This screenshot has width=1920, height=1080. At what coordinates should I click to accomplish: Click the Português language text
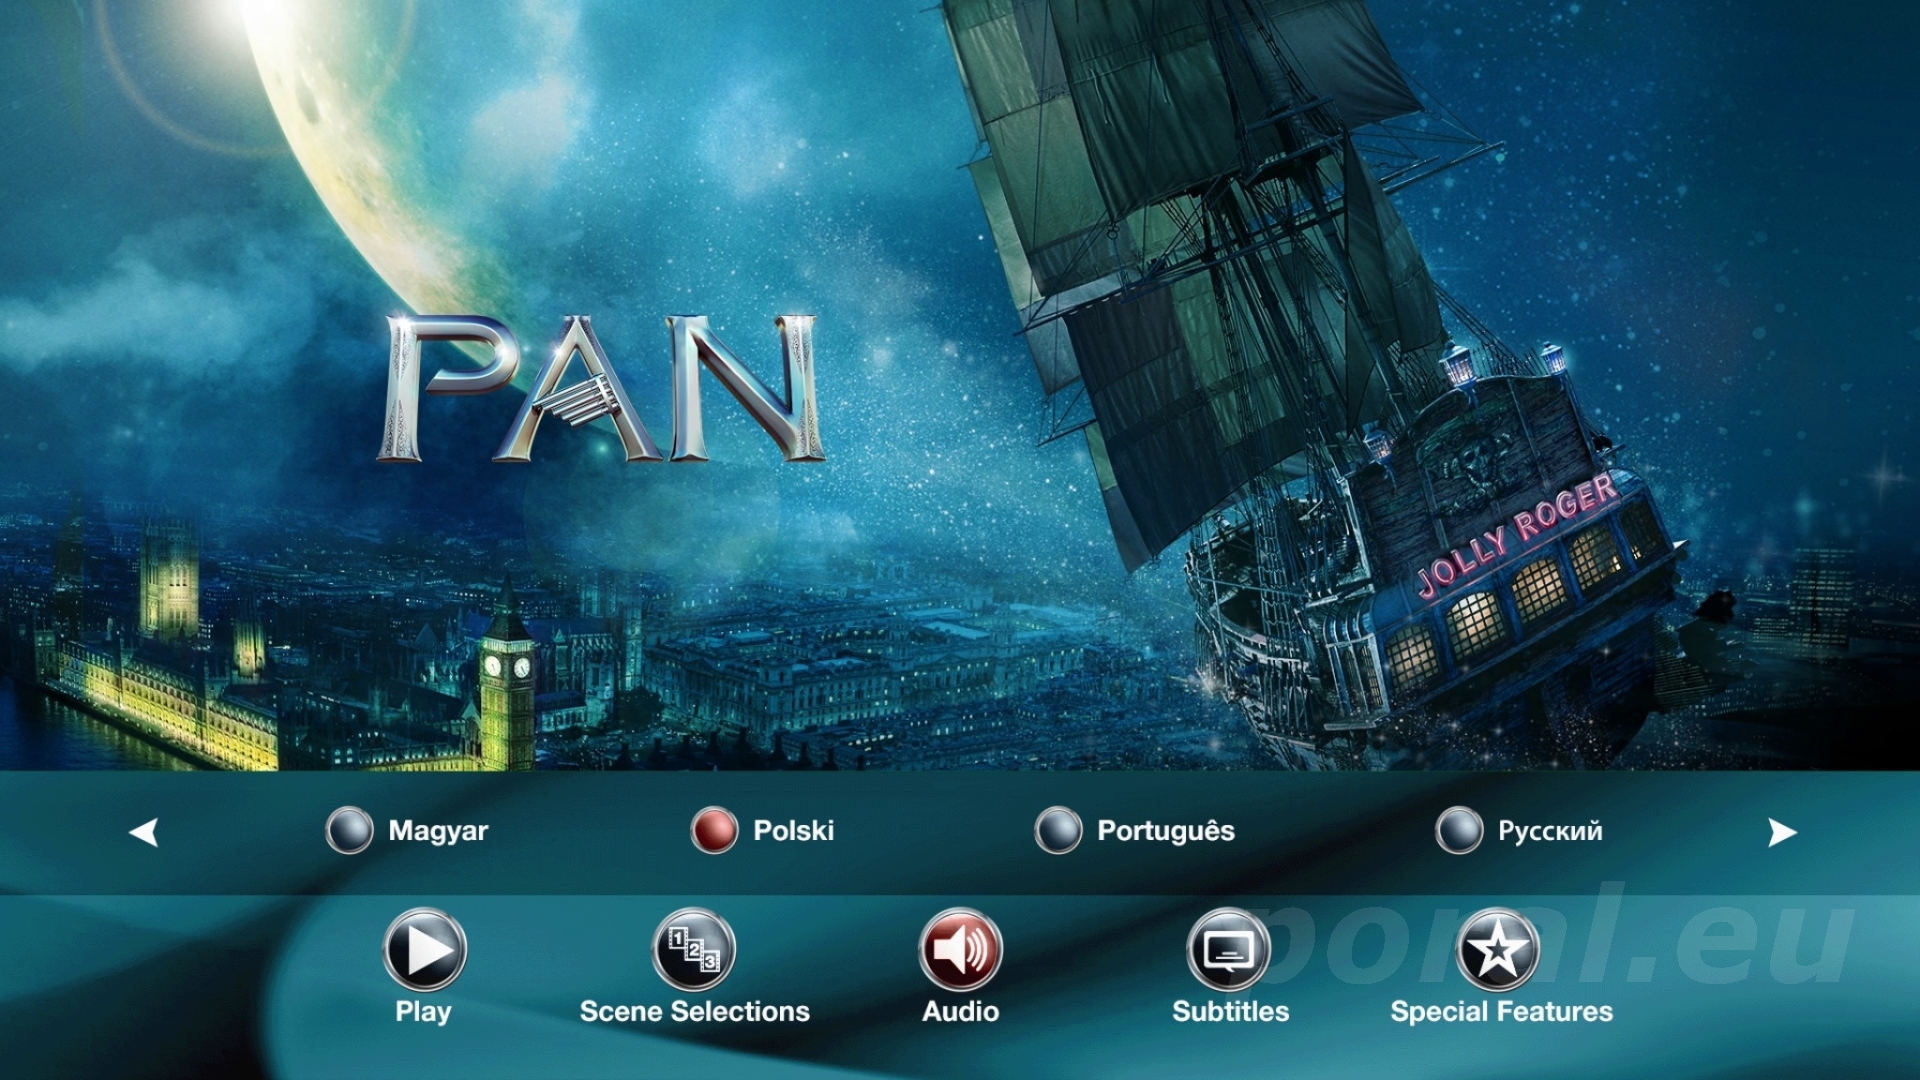click(x=1166, y=831)
